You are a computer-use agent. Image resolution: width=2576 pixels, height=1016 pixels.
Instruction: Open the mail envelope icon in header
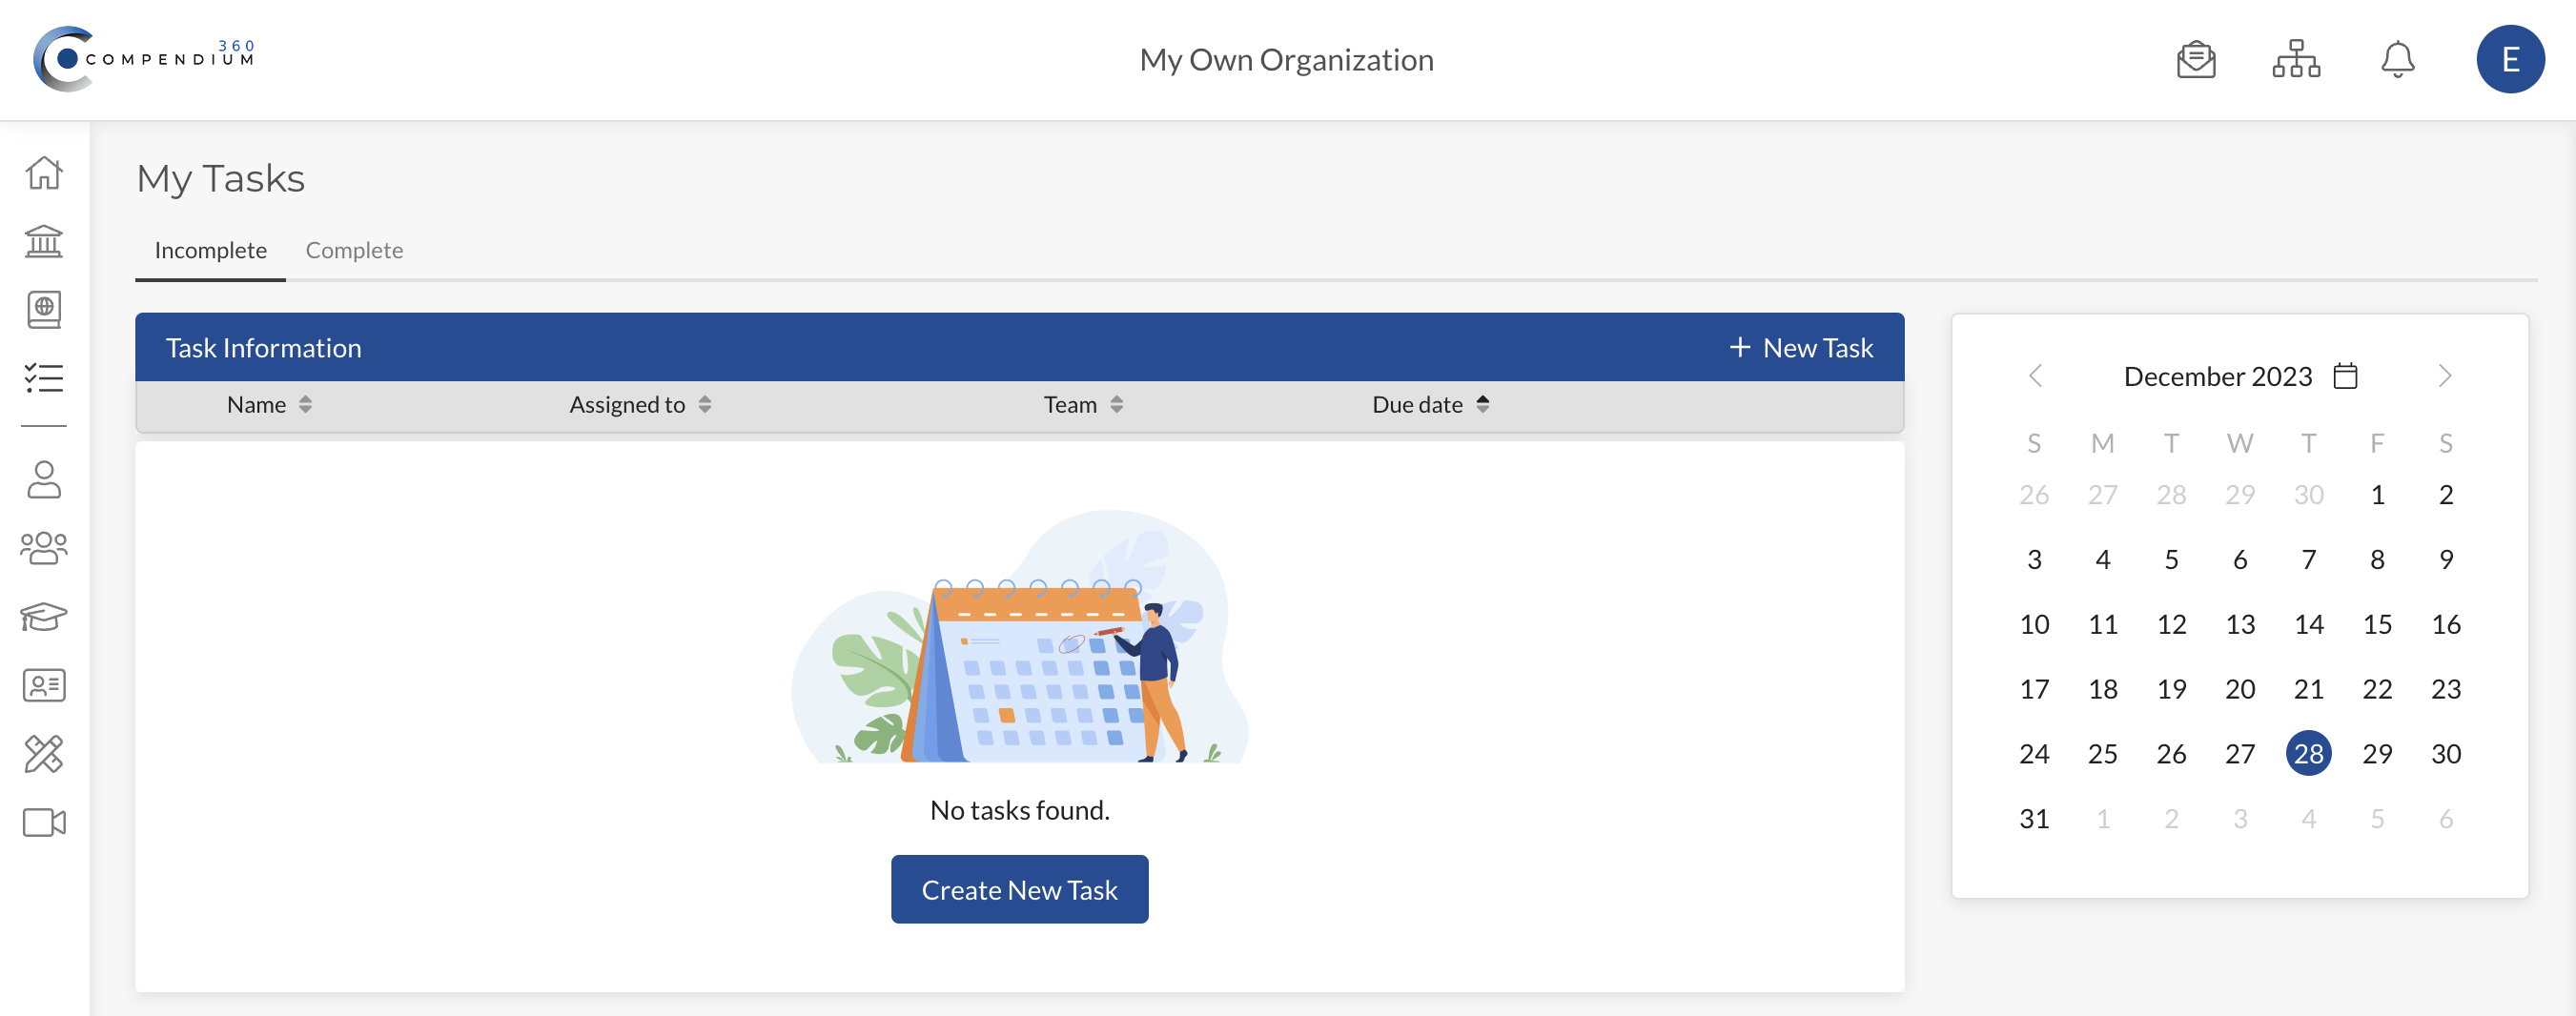click(x=2195, y=60)
